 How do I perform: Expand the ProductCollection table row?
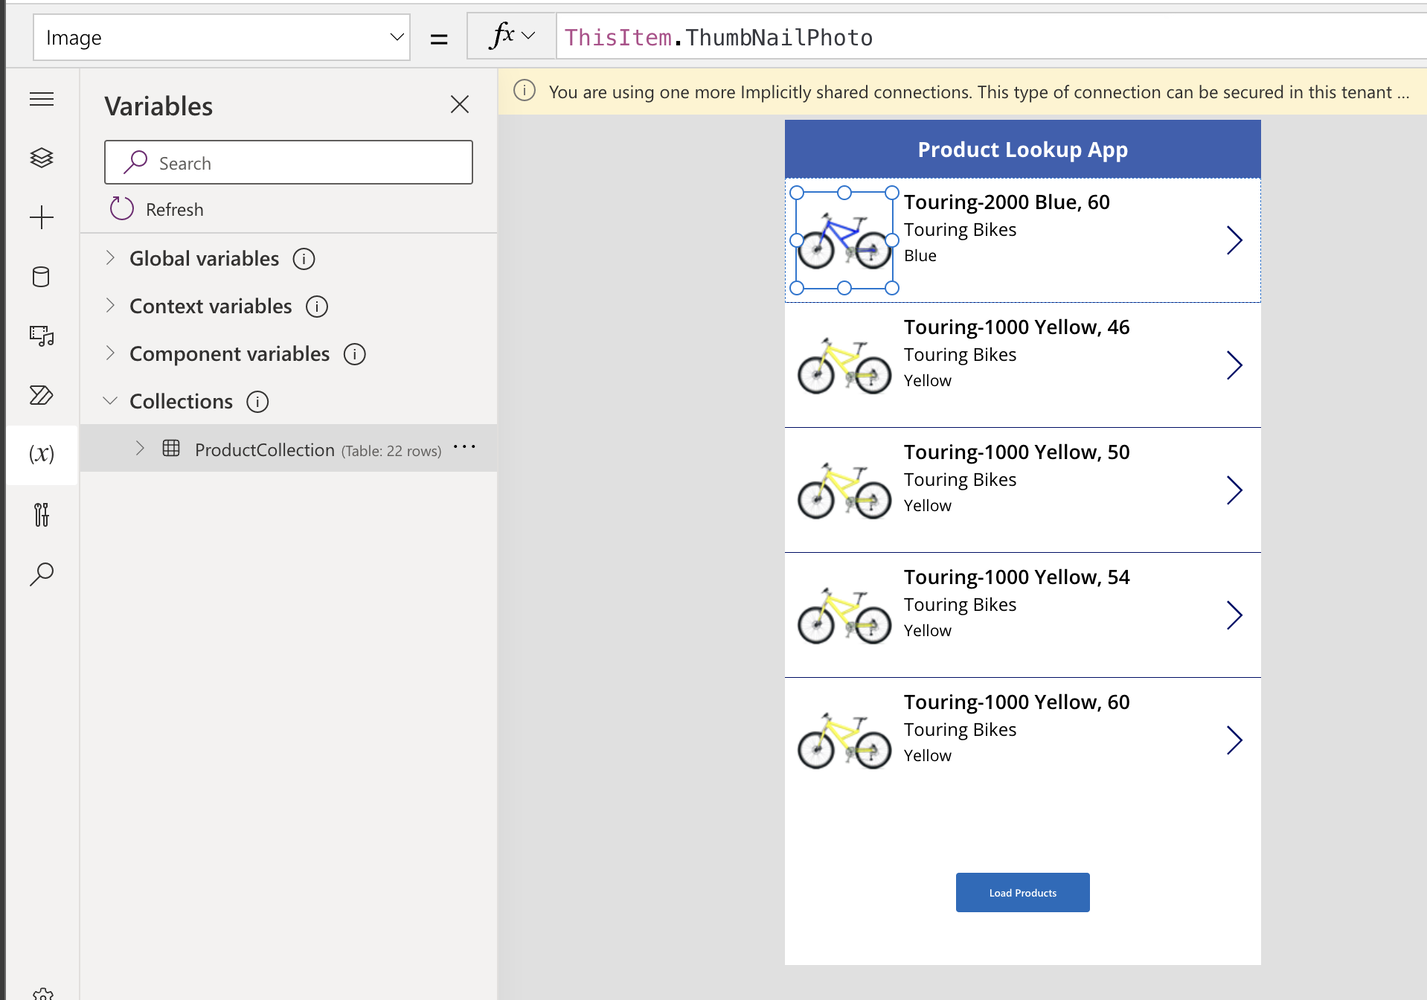pos(140,449)
